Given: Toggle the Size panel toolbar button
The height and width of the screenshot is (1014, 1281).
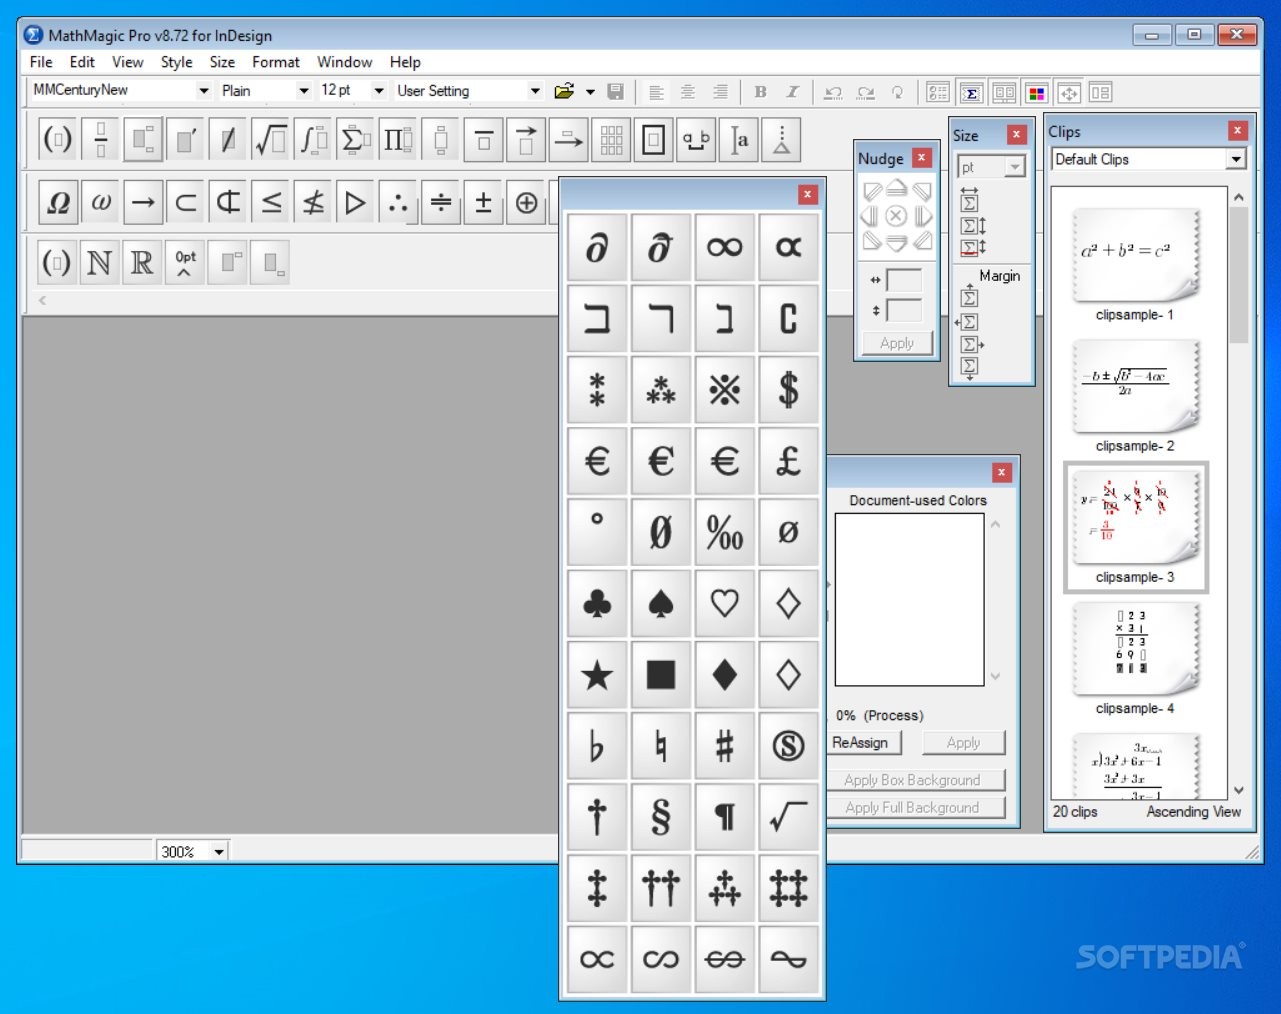Looking at the screenshot, I should 970,93.
